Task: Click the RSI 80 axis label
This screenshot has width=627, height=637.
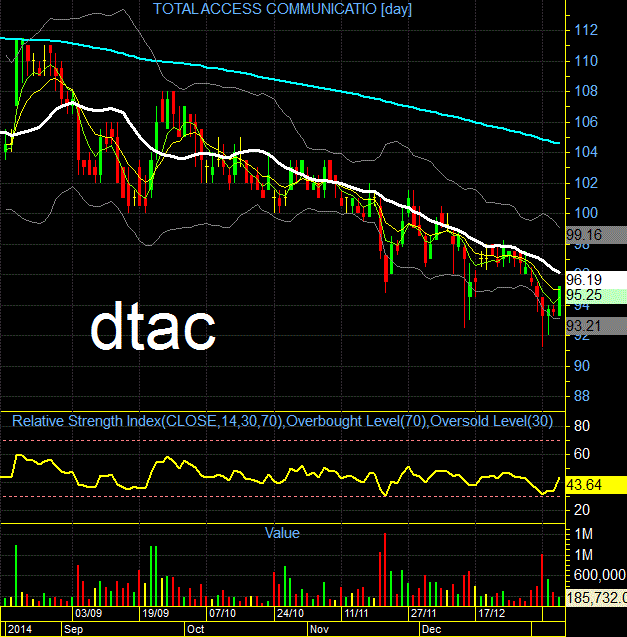Action: tap(581, 426)
